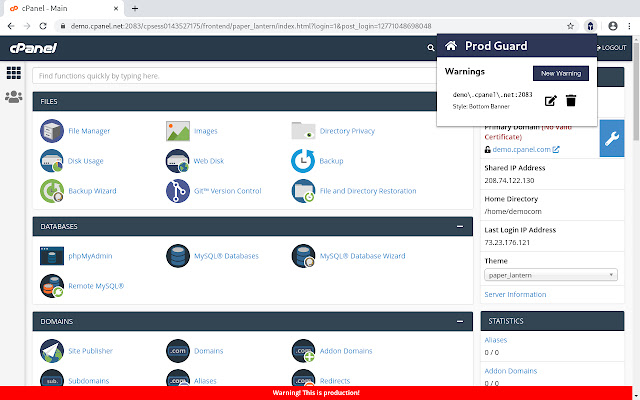Delete the demo.cpanel.net warning

(x=571, y=100)
